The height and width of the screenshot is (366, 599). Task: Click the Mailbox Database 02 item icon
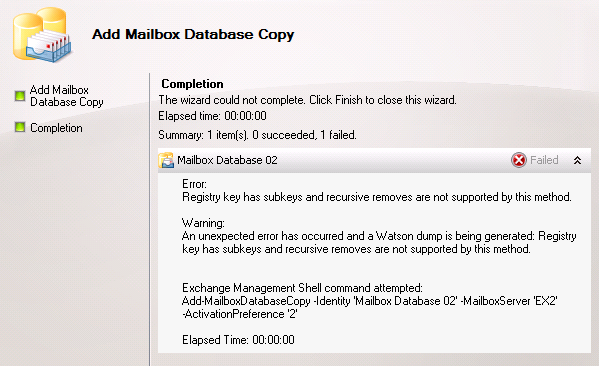166,160
